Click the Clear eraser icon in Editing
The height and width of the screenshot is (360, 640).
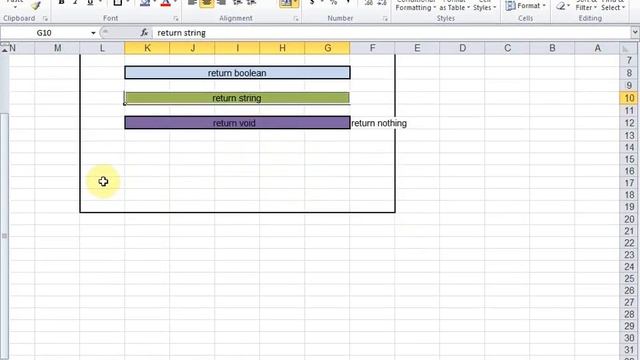pyautogui.click(x=561, y=6)
